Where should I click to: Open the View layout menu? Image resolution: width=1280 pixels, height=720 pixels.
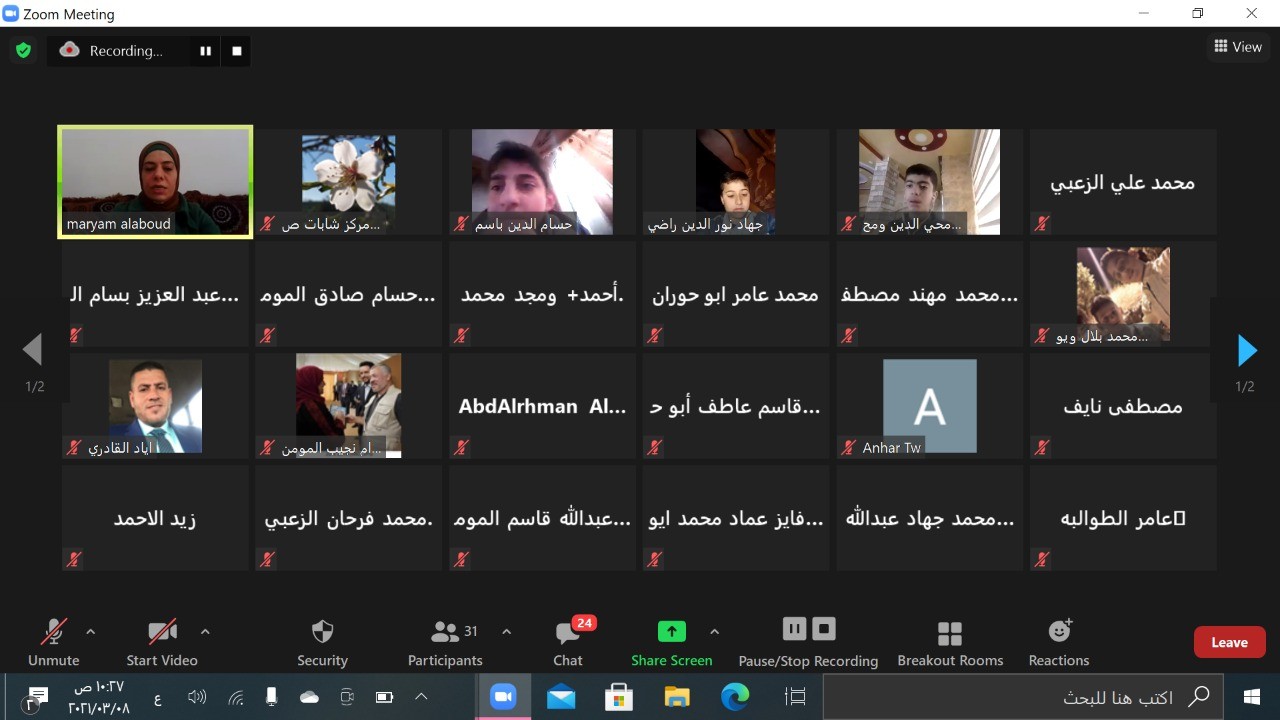click(1238, 47)
